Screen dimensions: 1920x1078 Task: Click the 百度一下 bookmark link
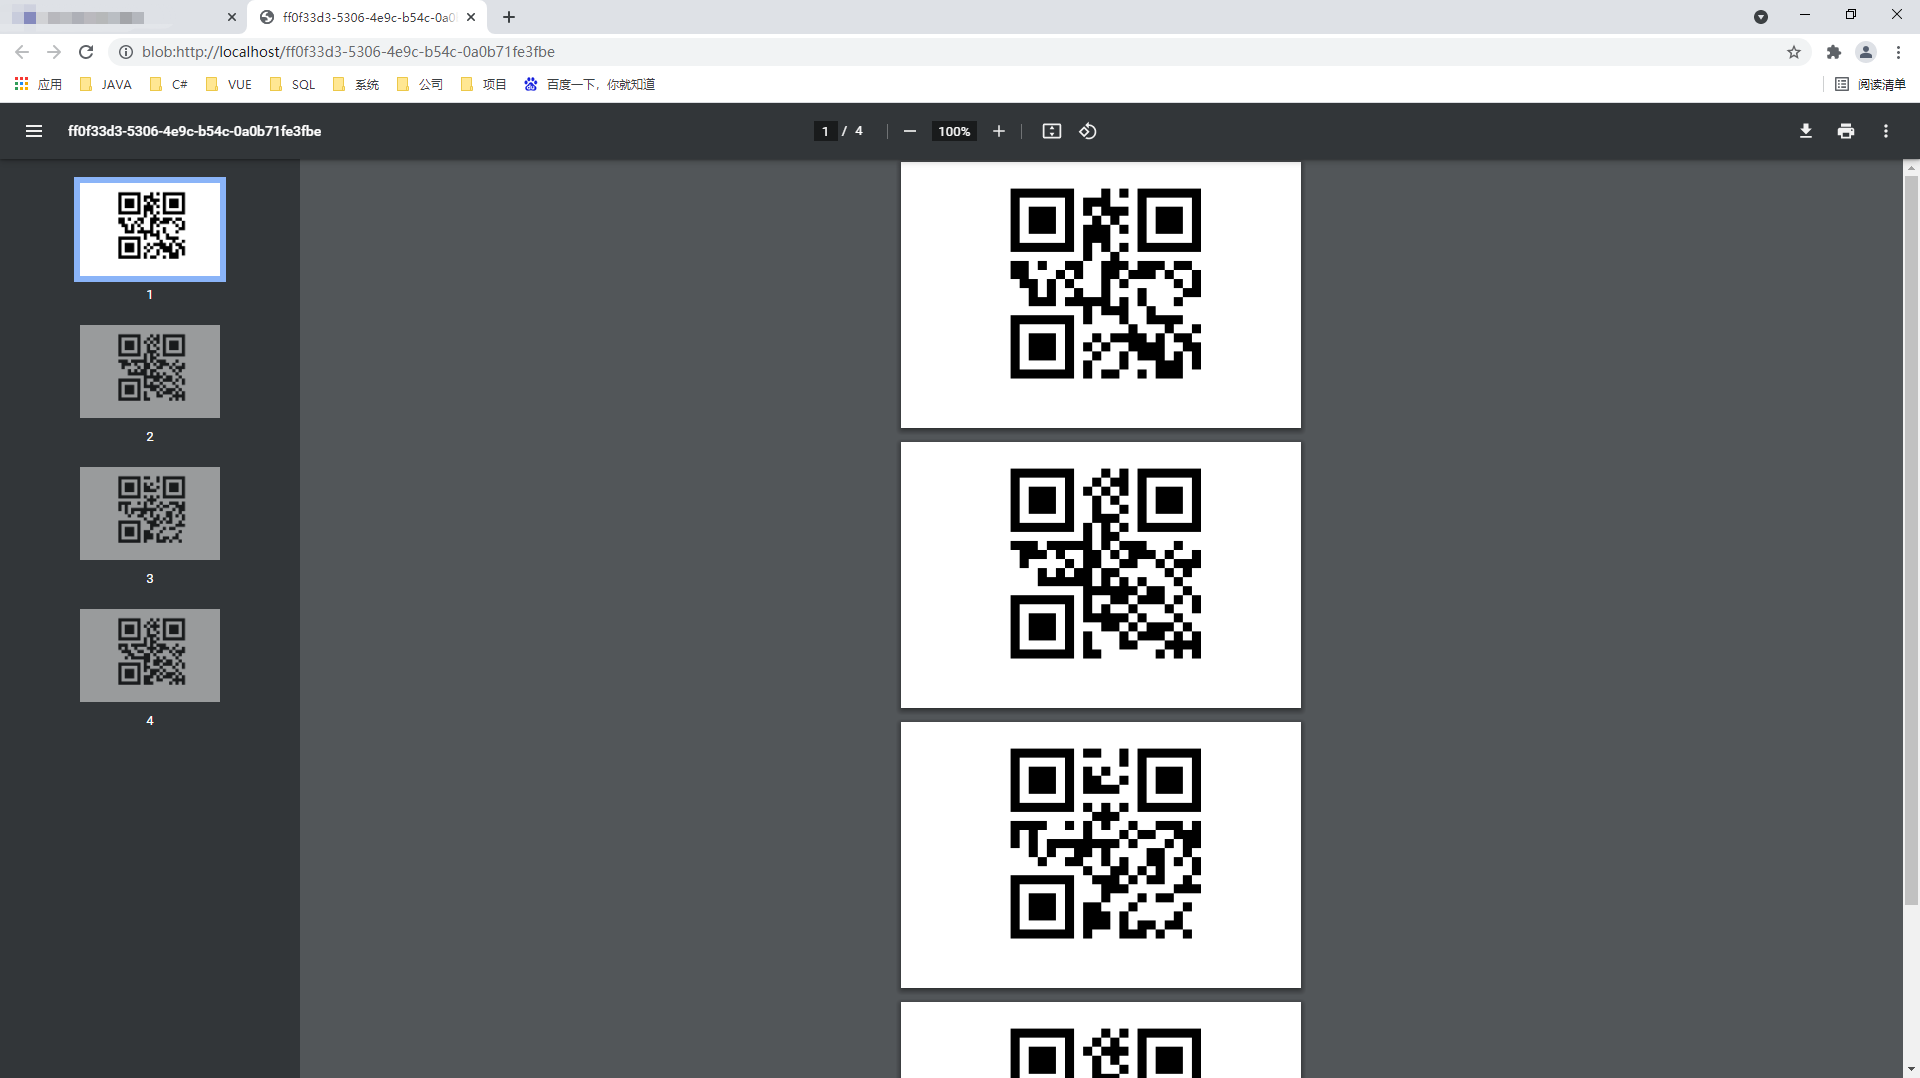click(x=590, y=84)
